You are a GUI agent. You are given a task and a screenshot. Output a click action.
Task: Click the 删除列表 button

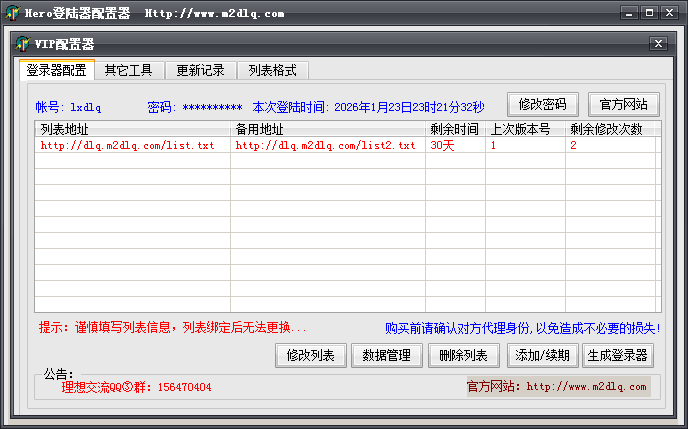click(x=464, y=355)
